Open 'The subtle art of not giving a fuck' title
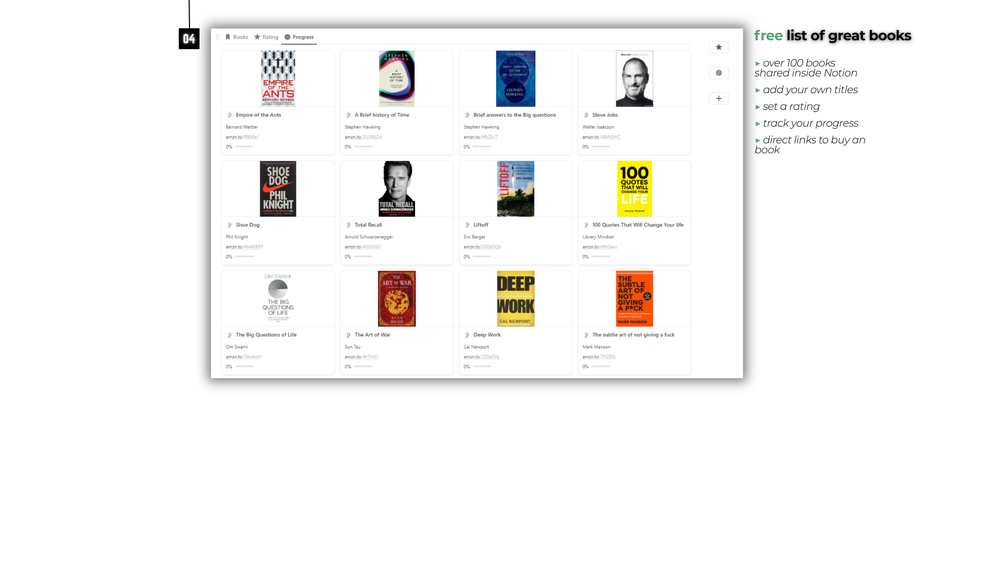The height and width of the screenshot is (565, 1005). point(633,335)
